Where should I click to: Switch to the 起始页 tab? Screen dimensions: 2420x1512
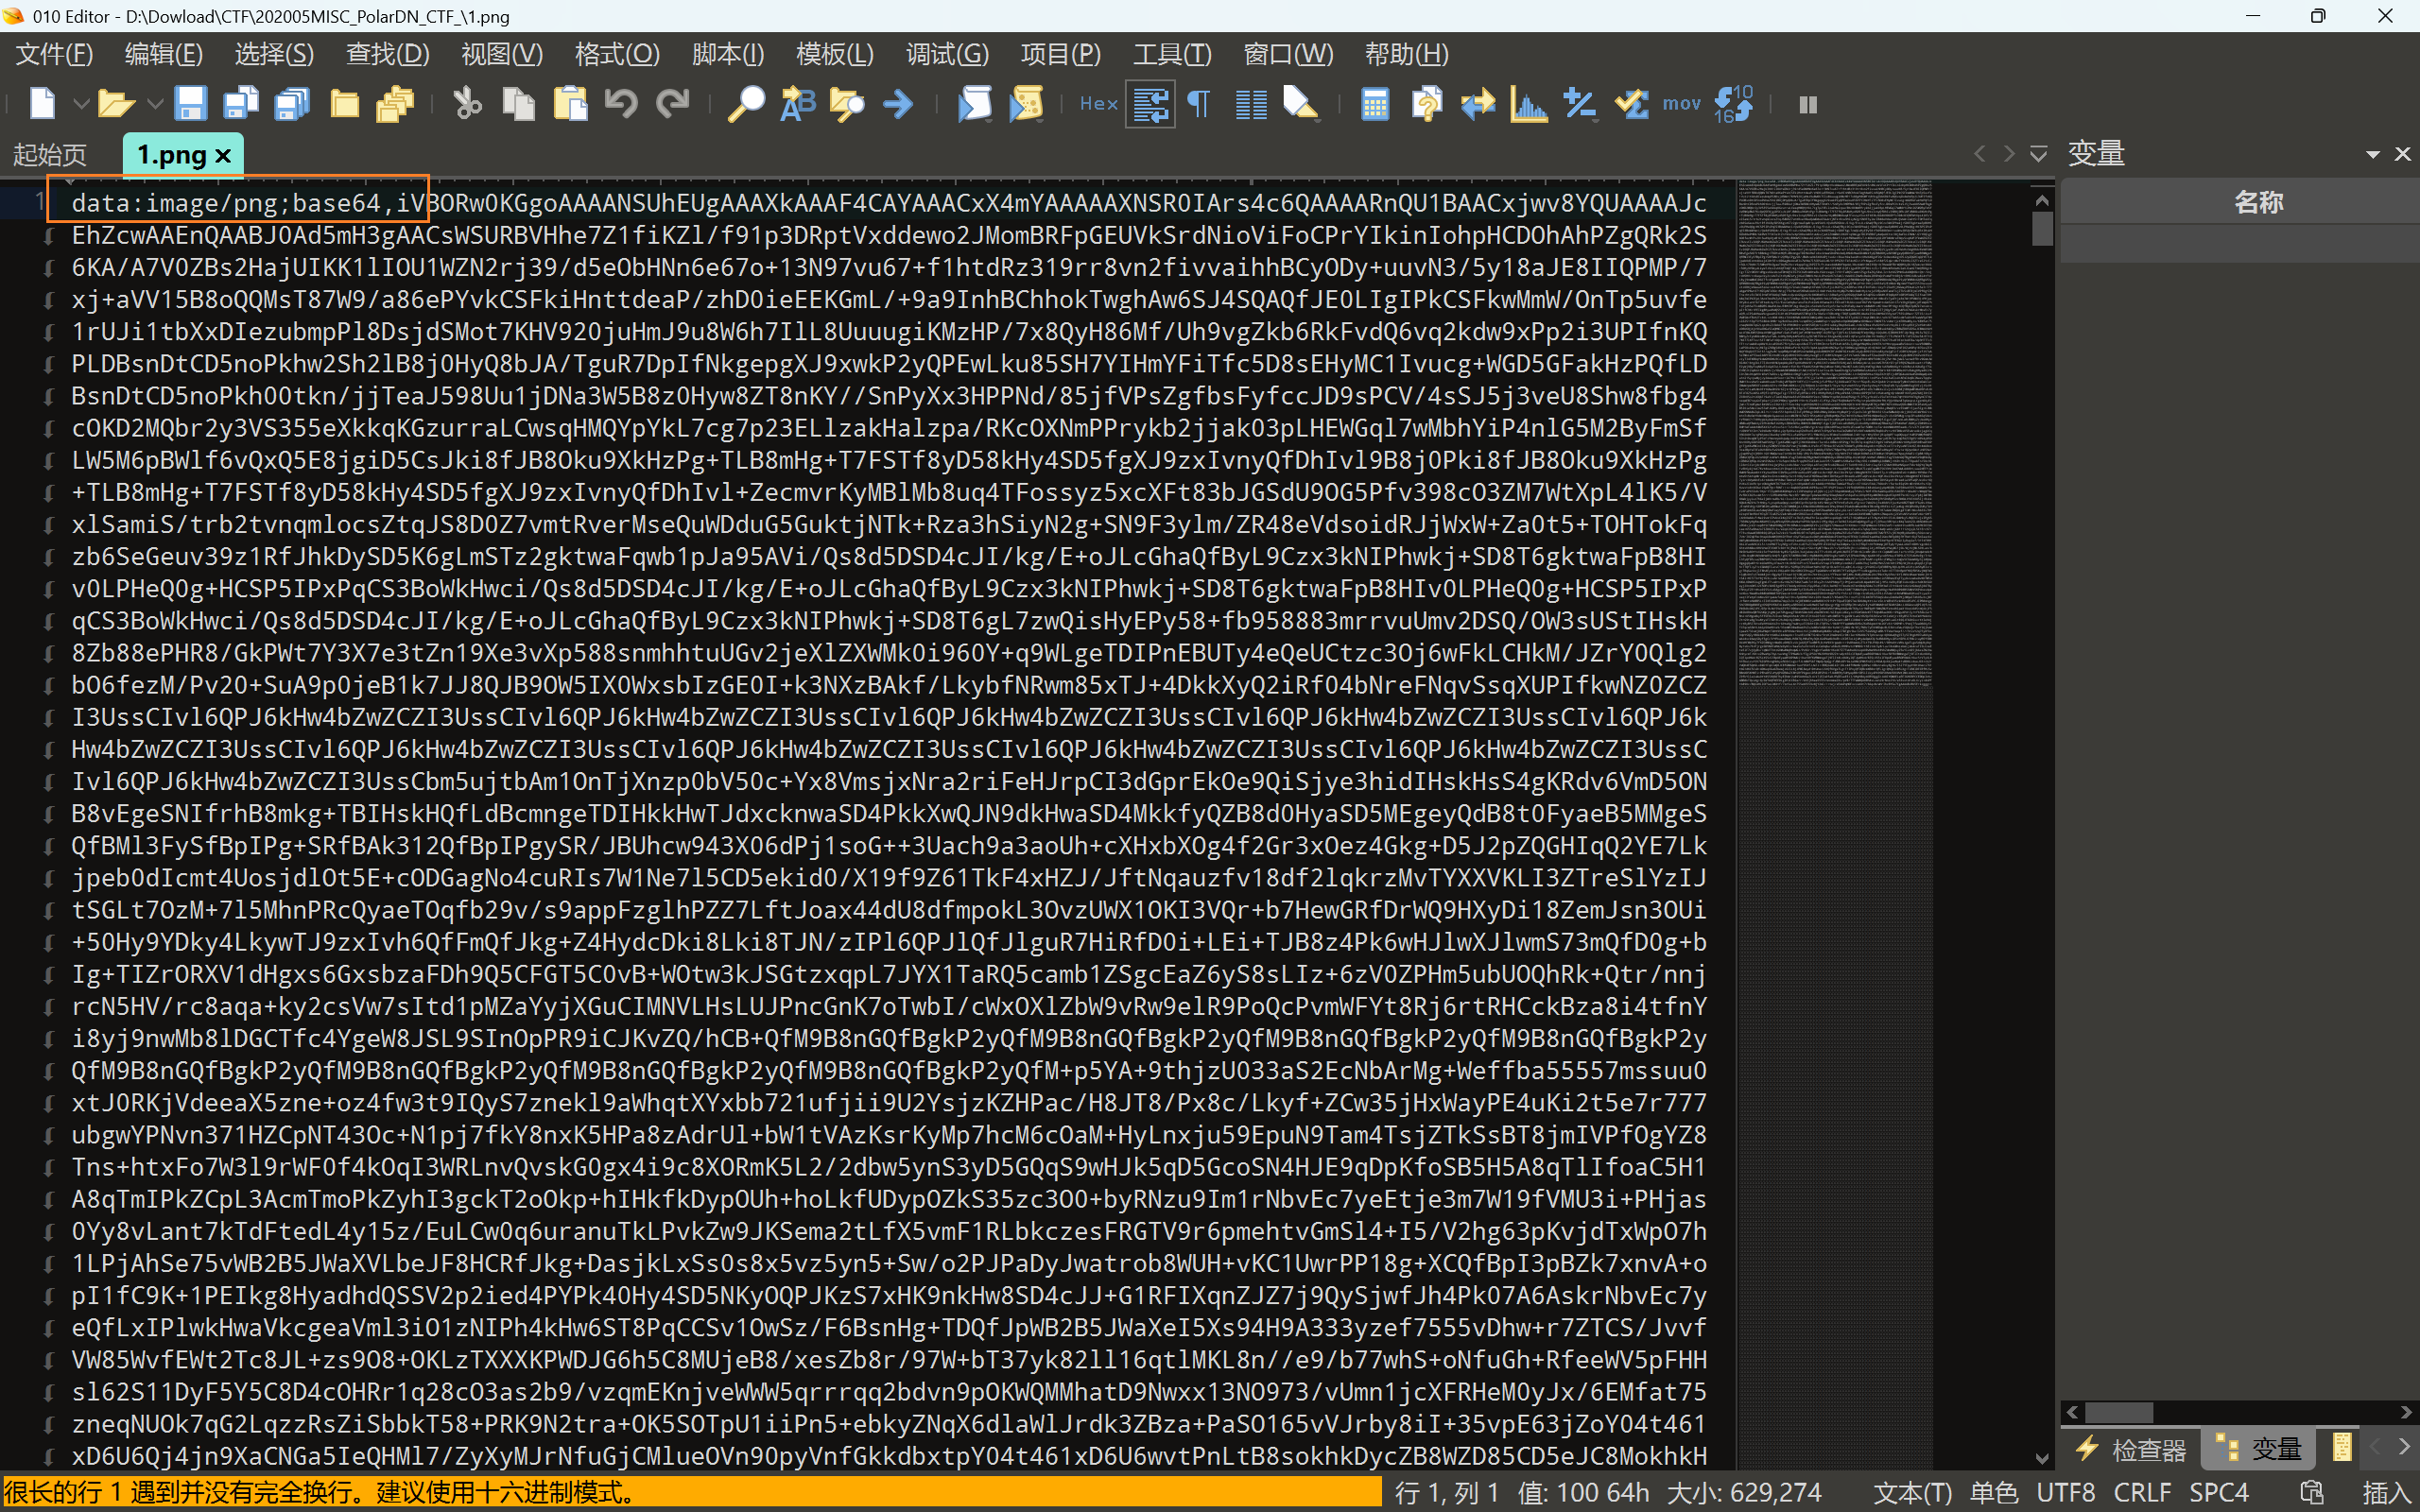50,154
